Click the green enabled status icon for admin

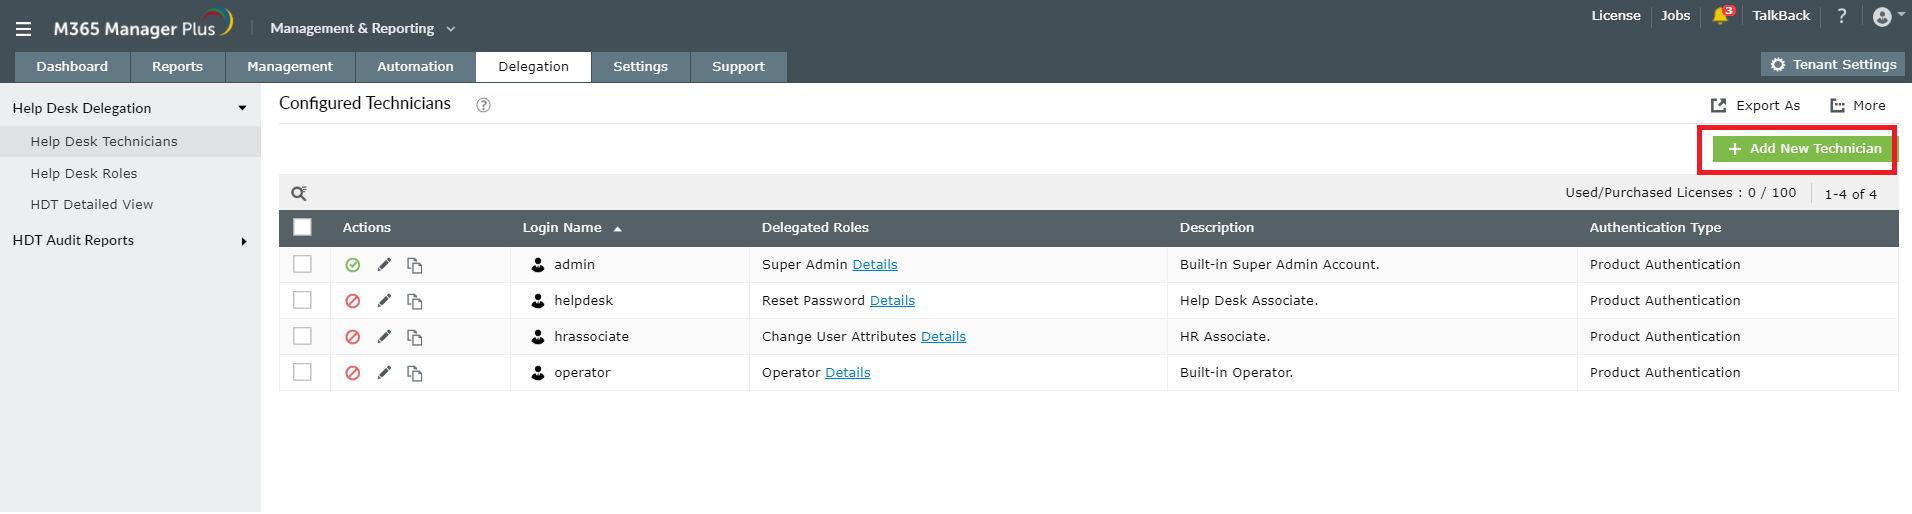point(353,265)
